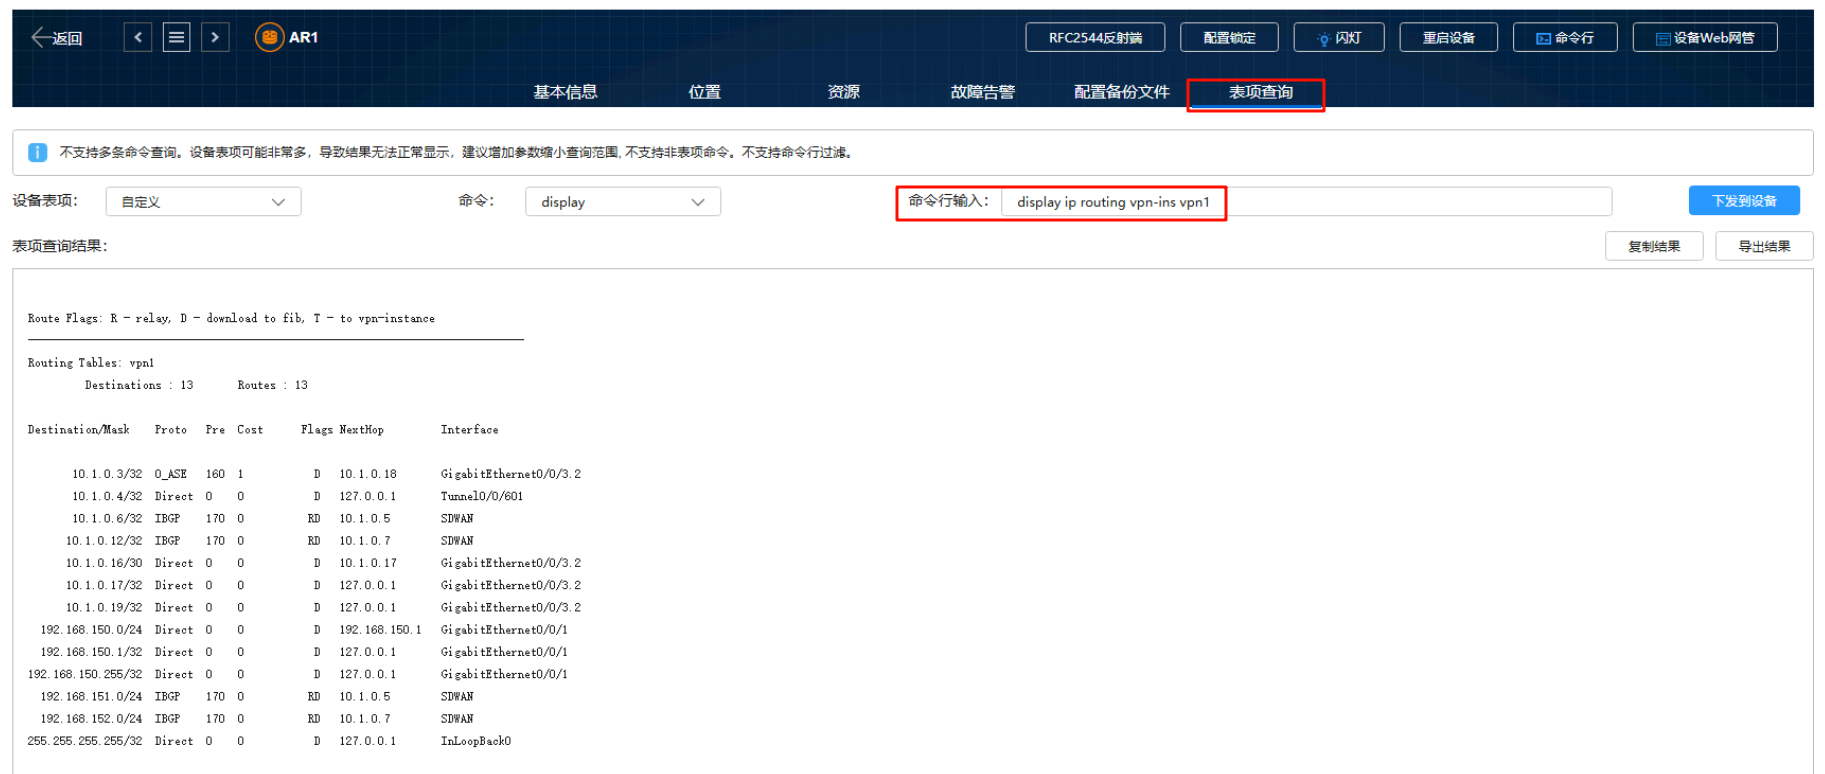The width and height of the screenshot is (1825, 774).
Task: Select the 表项查询 tab
Action: (x=1260, y=92)
